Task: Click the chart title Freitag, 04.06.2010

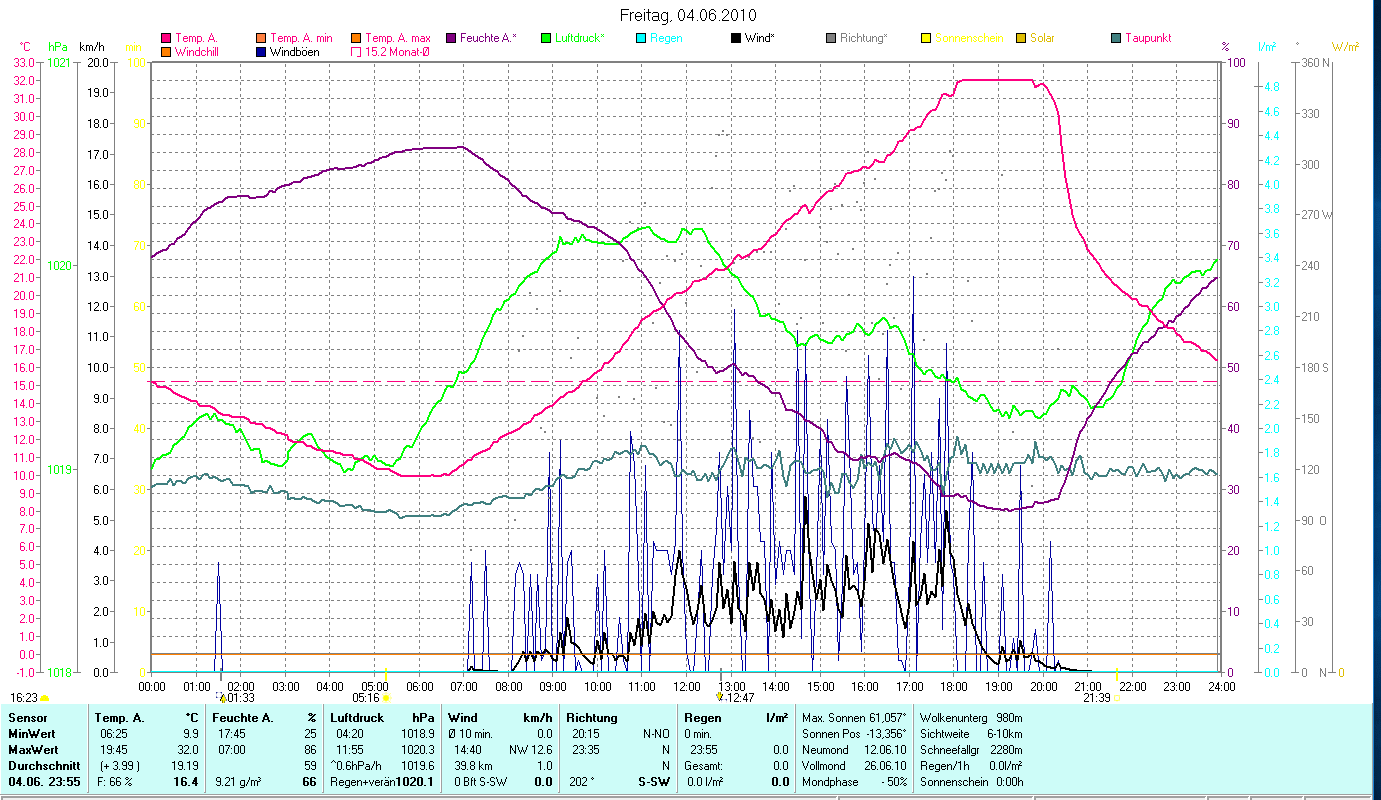Action: pos(688,15)
